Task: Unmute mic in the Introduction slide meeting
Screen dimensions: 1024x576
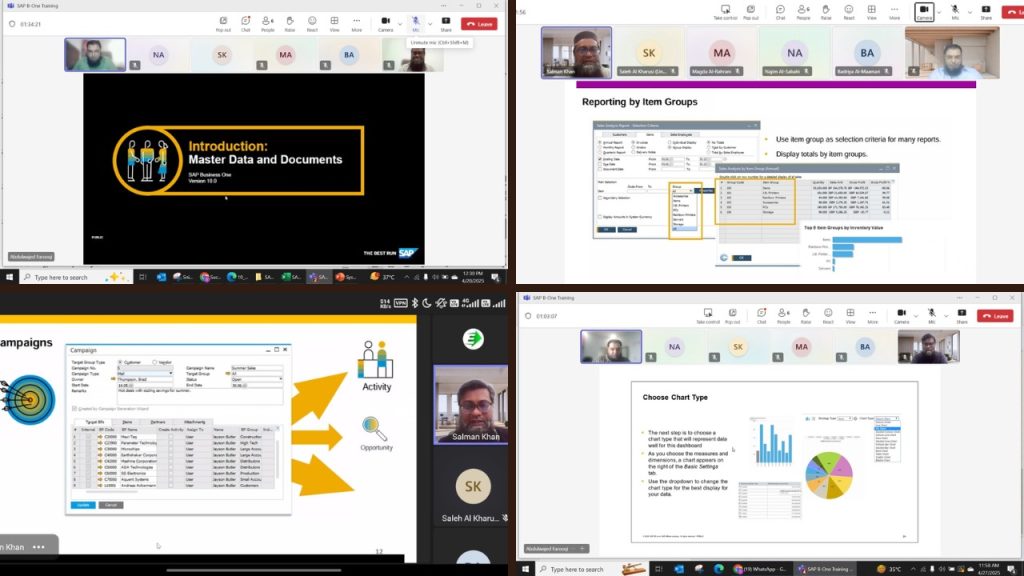Action: (415, 24)
